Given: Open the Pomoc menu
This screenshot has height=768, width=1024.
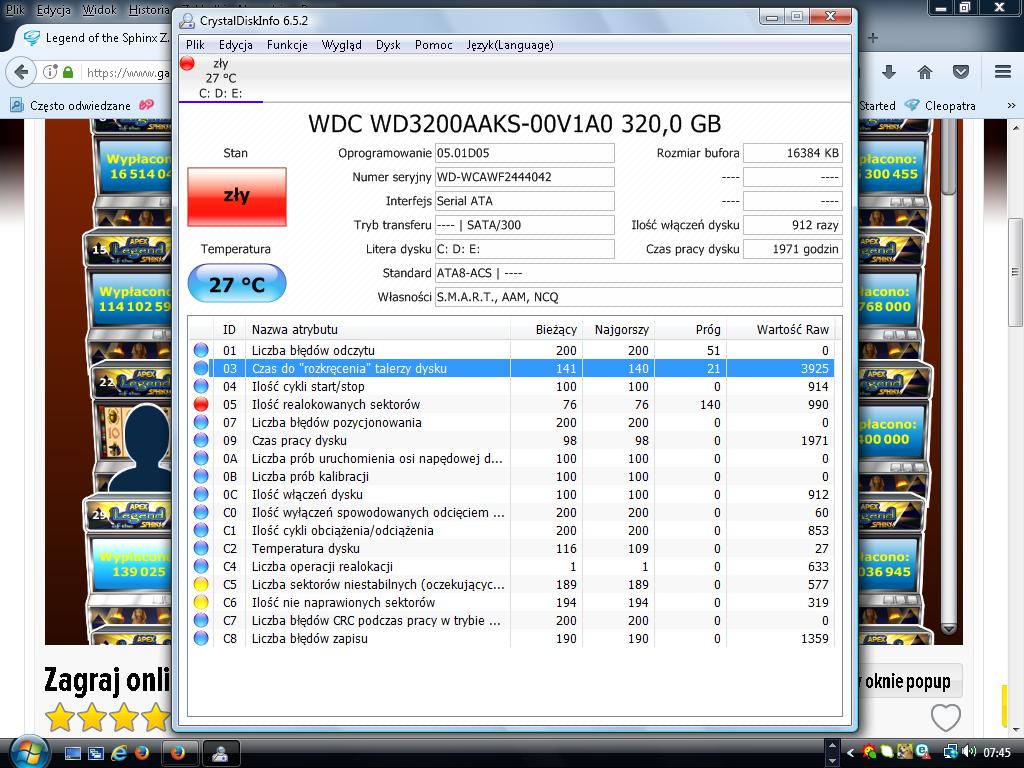Looking at the screenshot, I should click(x=434, y=45).
